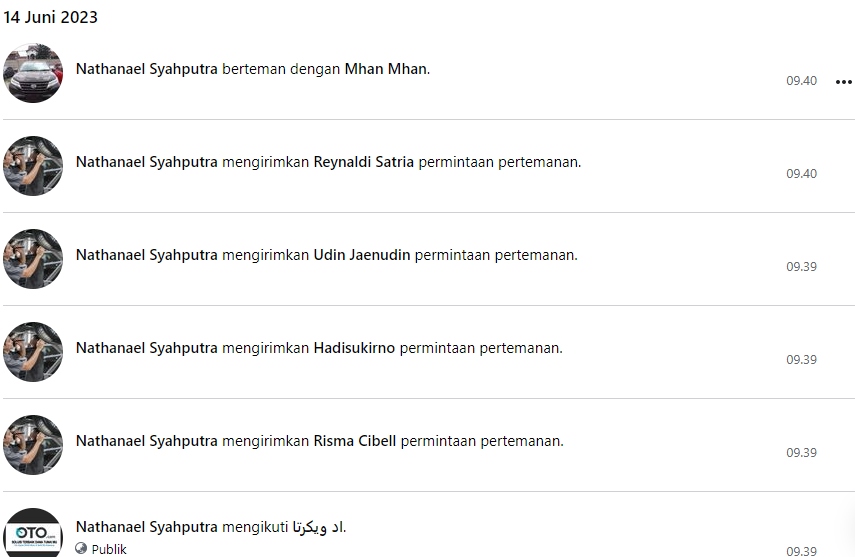Click avatar beside the Reynaldi Satria friend request
The width and height of the screenshot is (855, 557).
[33, 166]
